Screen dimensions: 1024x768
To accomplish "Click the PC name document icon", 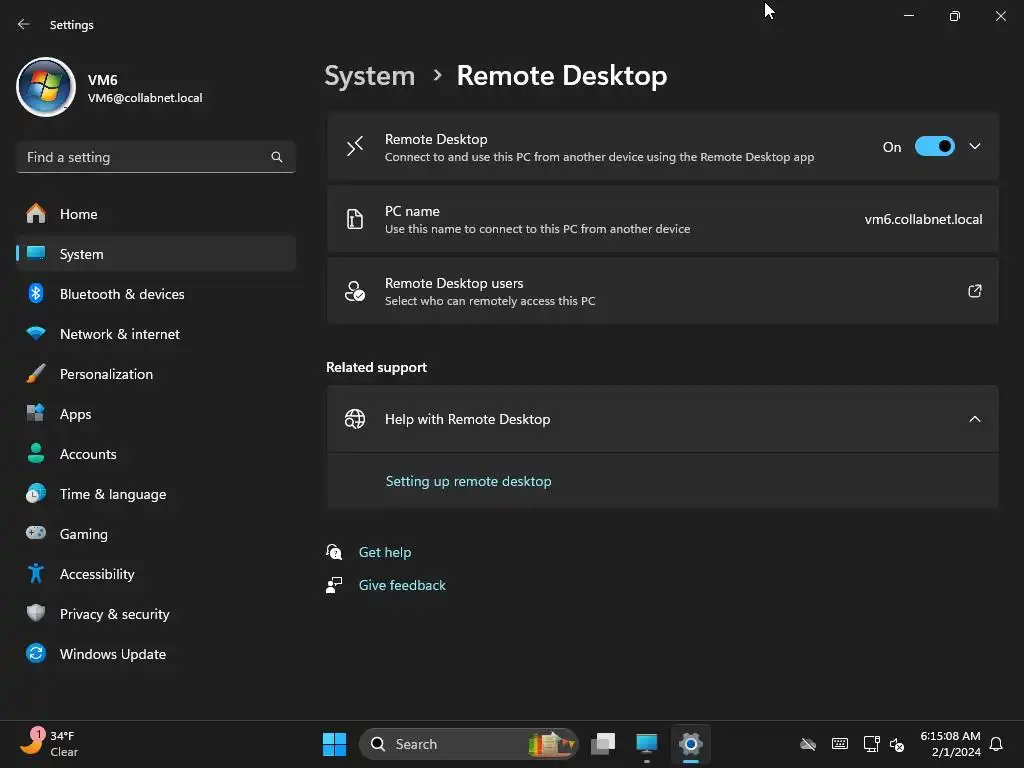I will (x=355, y=219).
